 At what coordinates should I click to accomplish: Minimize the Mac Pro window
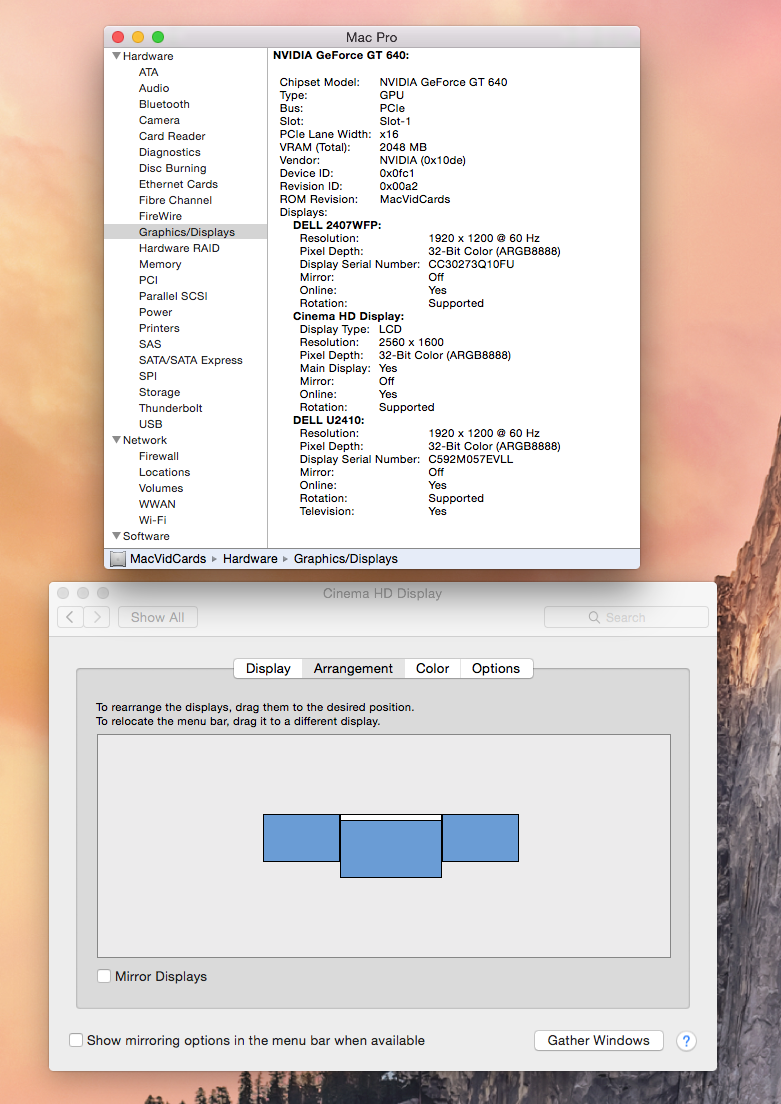click(138, 37)
